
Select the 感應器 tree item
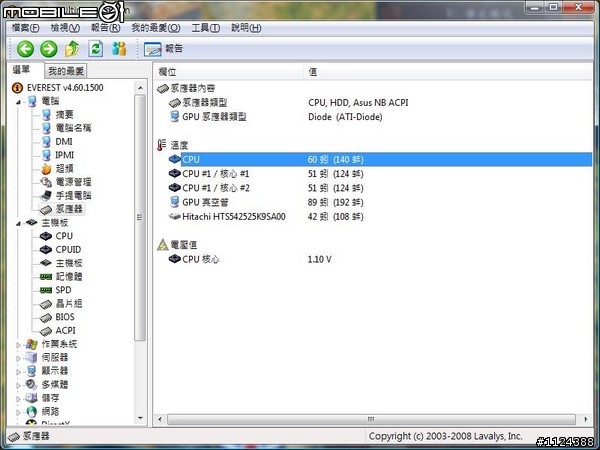[x=69, y=209]
